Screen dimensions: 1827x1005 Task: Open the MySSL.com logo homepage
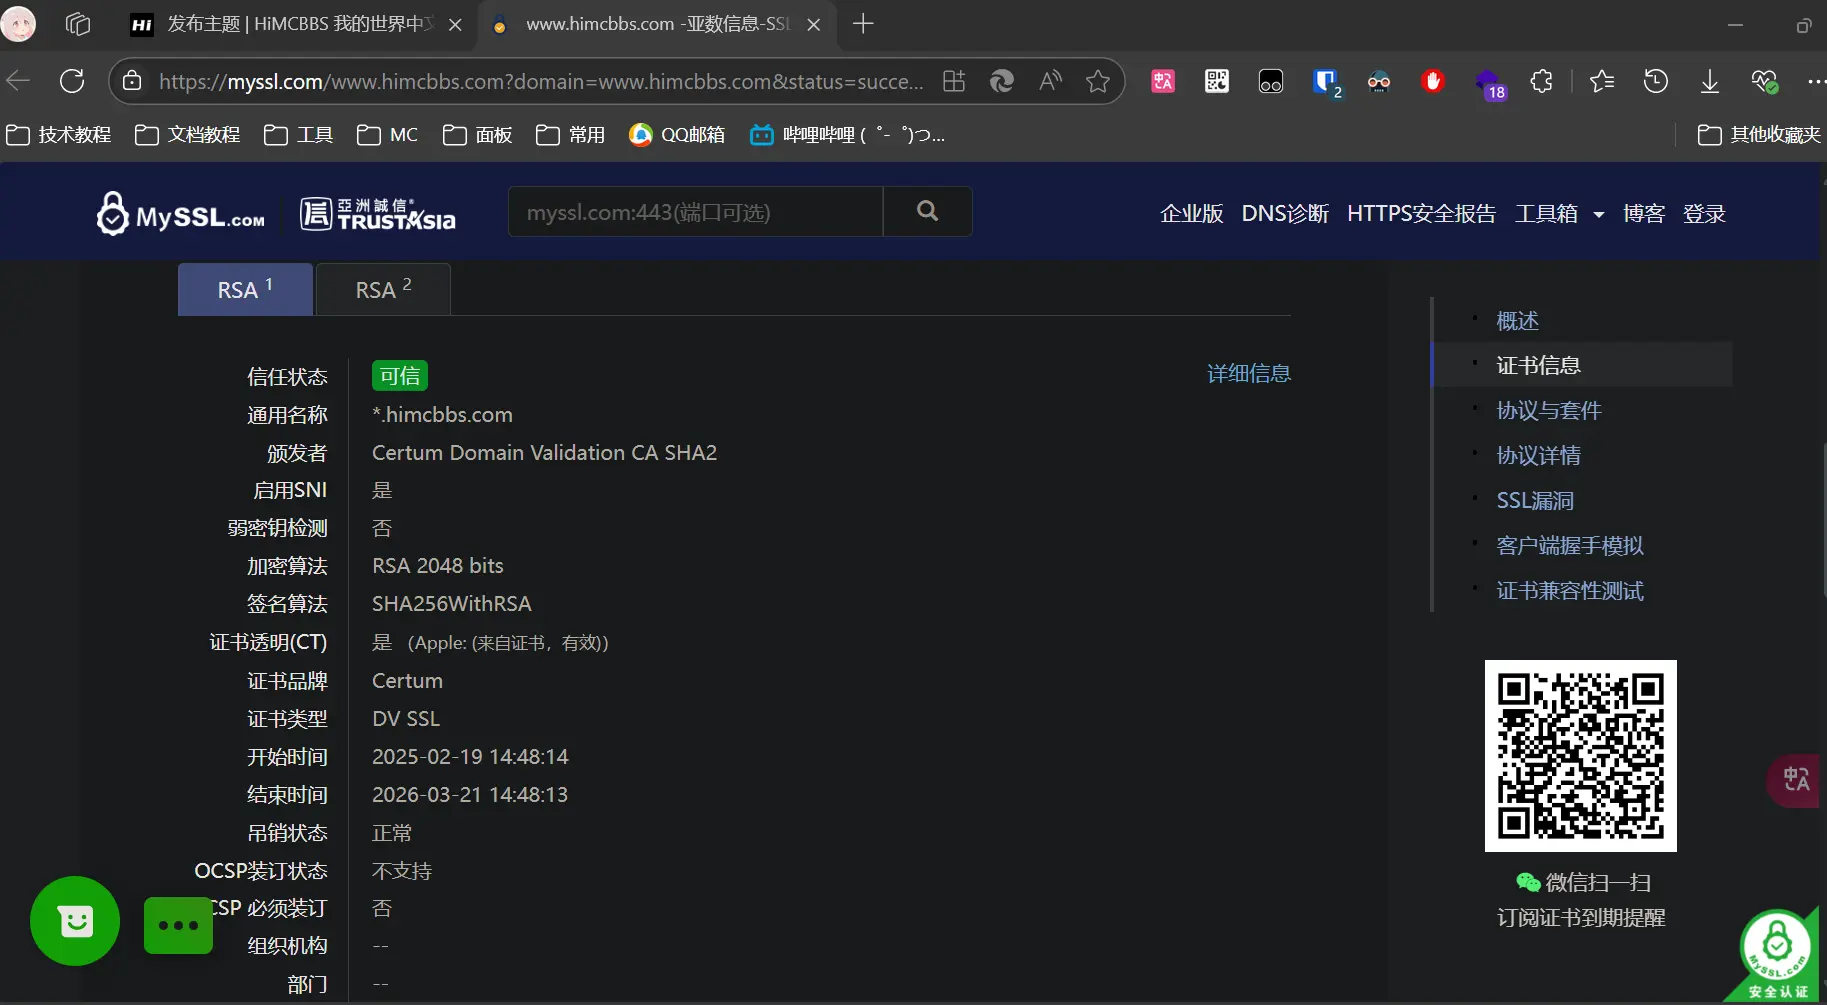tap(180, 212)
